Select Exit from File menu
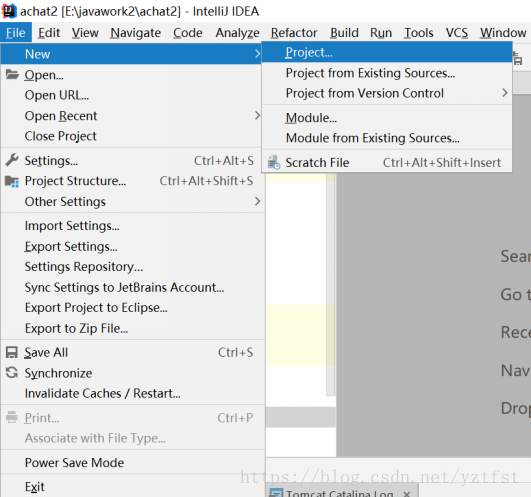Screen dimensions: 531x497 click(132, 487)
